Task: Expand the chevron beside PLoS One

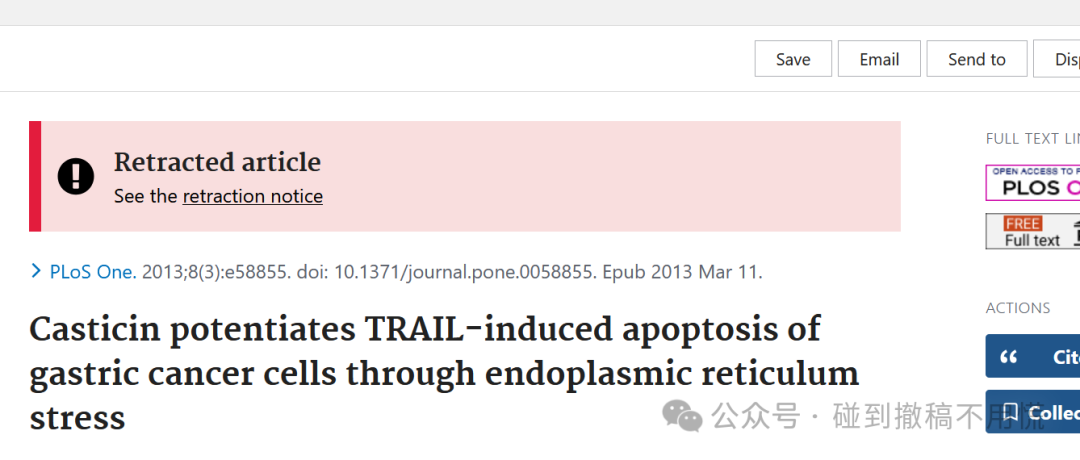Action: click(37, 271)
